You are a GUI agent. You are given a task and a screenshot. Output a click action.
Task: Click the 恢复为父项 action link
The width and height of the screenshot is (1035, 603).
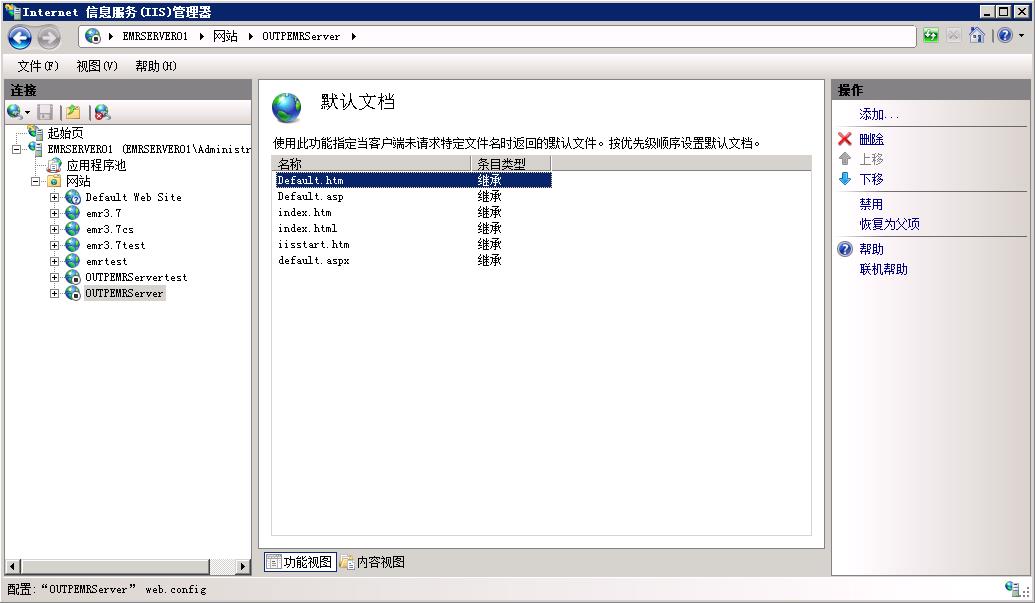pos(889,224)
